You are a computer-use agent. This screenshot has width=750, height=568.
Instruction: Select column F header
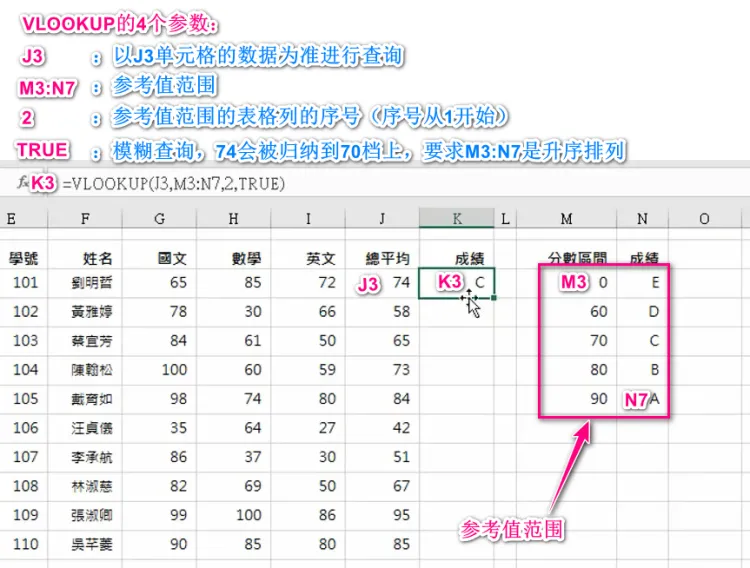click(x=85, y=219)
